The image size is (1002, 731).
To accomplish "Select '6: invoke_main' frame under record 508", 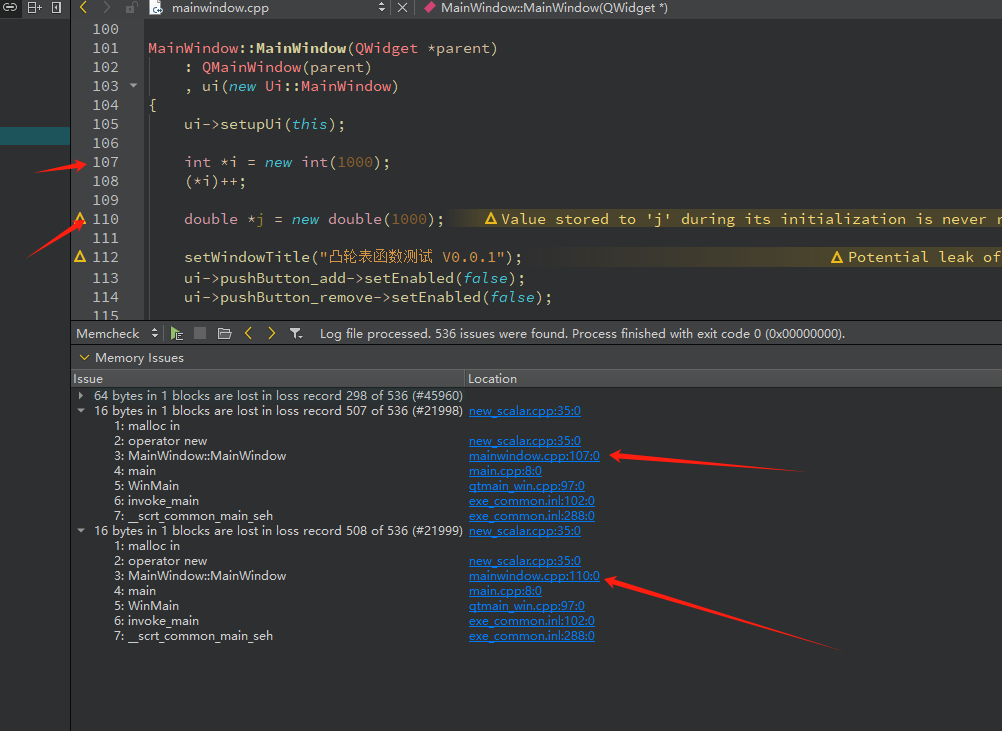I will 157,621.
